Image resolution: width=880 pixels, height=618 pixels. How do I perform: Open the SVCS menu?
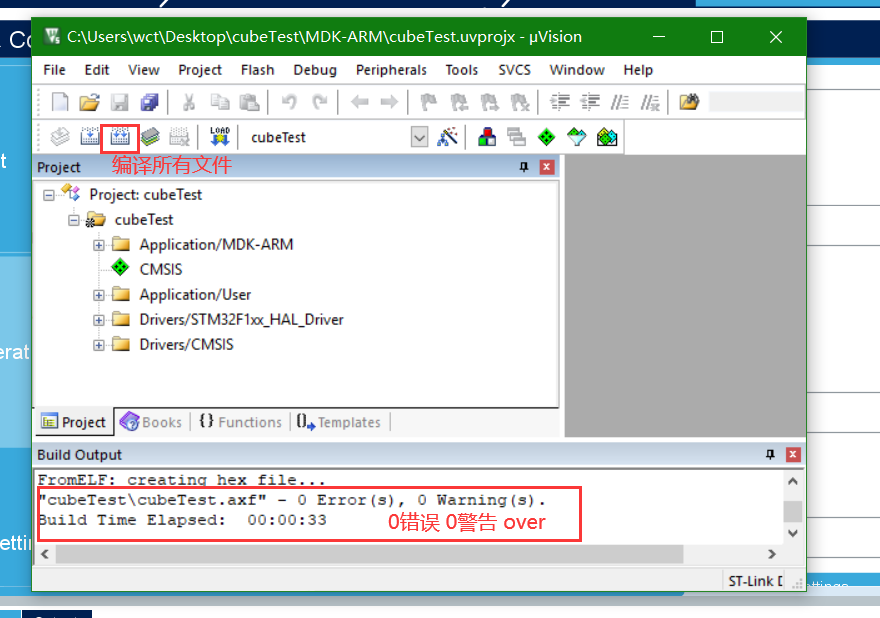click(x=515, y=70)
